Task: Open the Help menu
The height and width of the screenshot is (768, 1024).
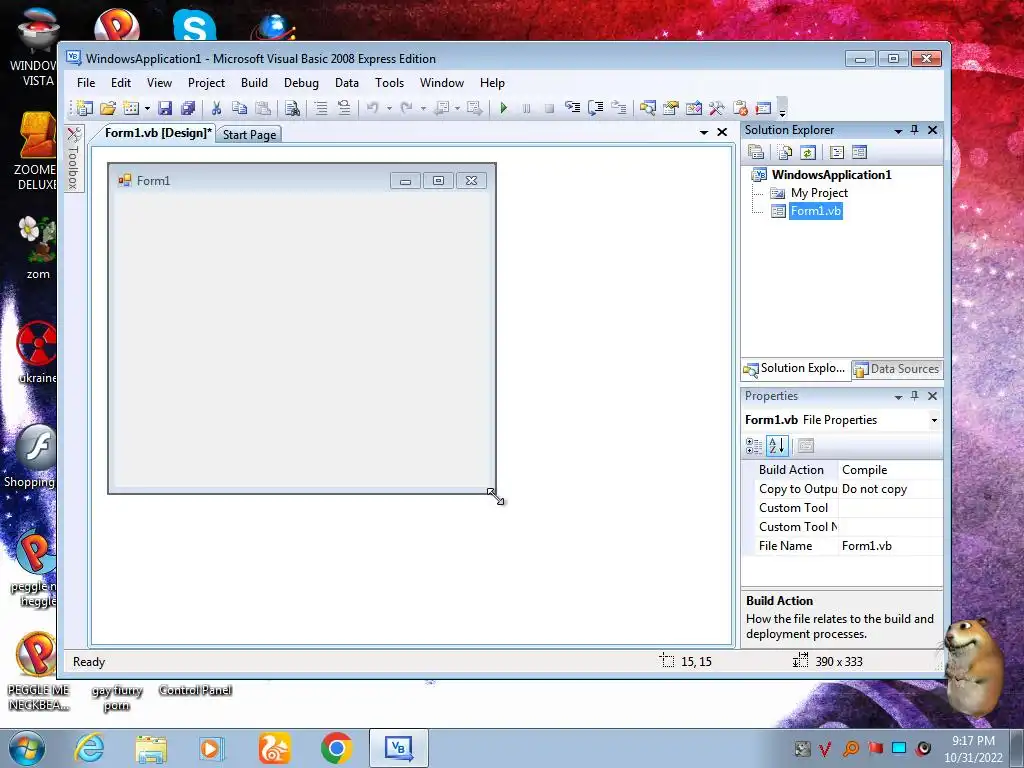Action: 492,83
